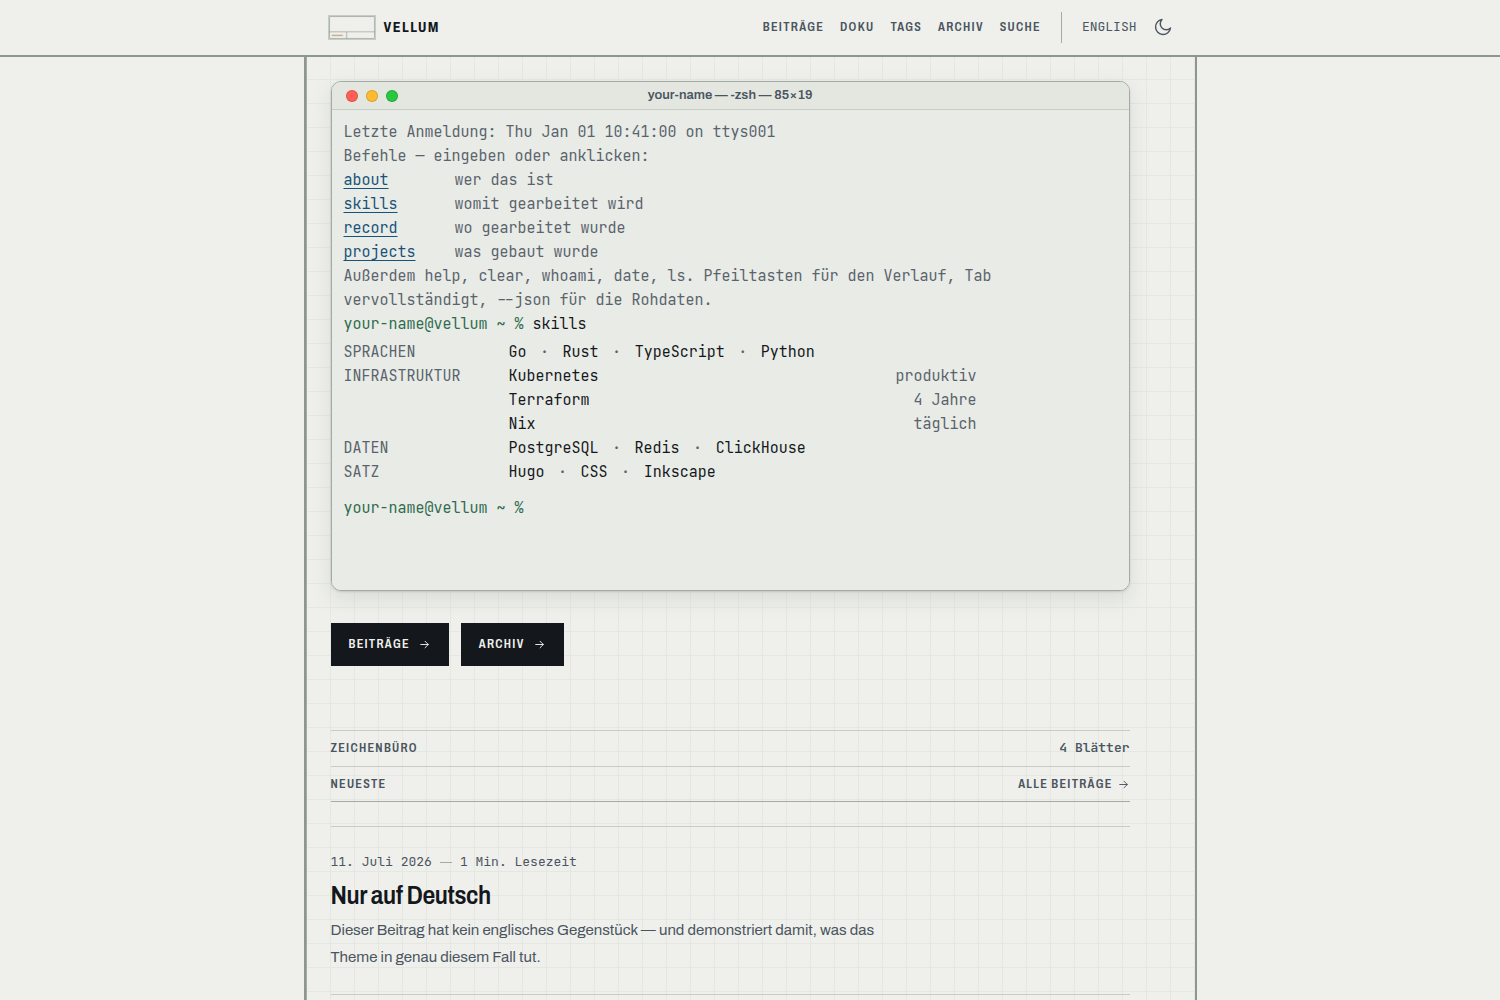Open the TAGS nav item
The width and height of the screenshot is (1500, 1000).
(x=906, y=27)
